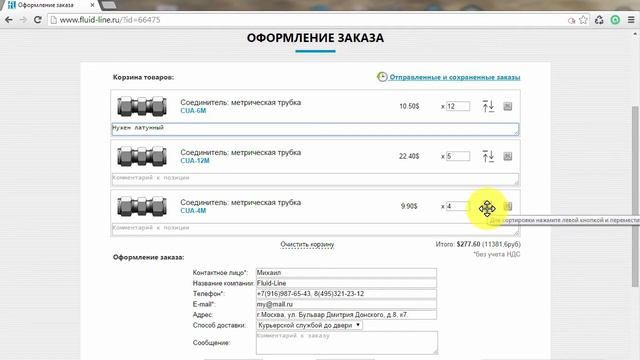
Task: Click the move handle icon for CUA-4M
Action: click(487, 208)
